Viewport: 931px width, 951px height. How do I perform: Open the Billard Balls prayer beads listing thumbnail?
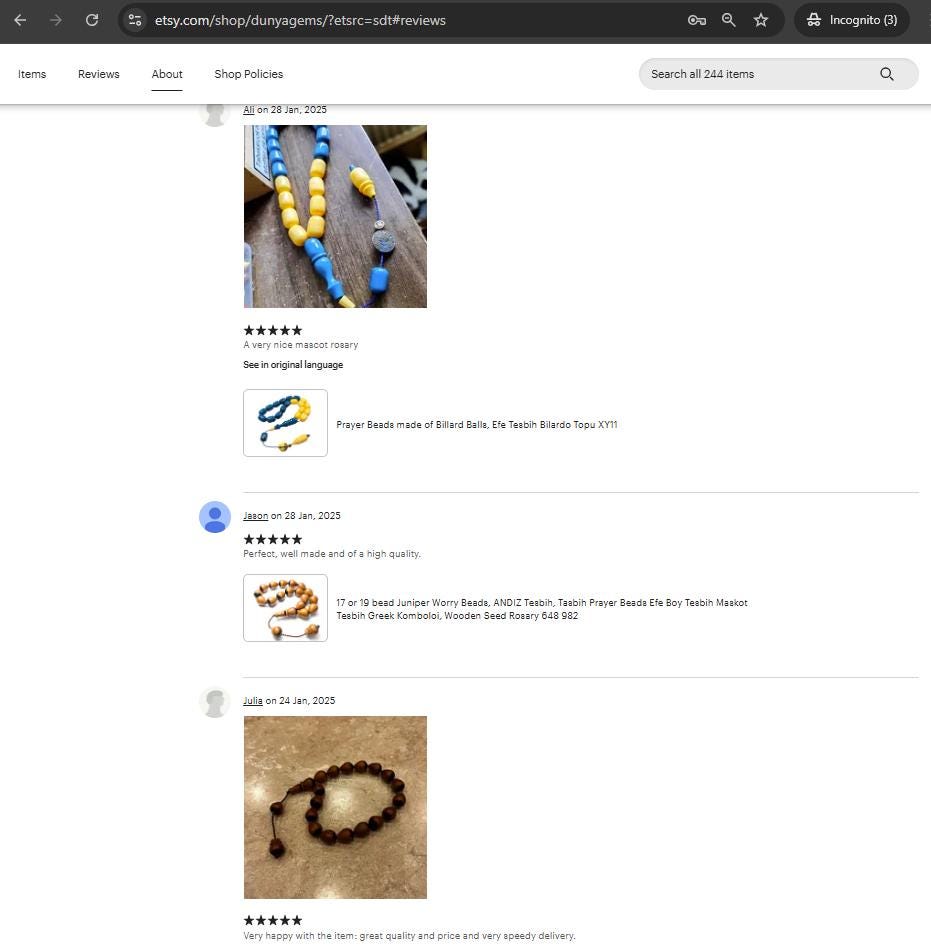pos(286,423)
